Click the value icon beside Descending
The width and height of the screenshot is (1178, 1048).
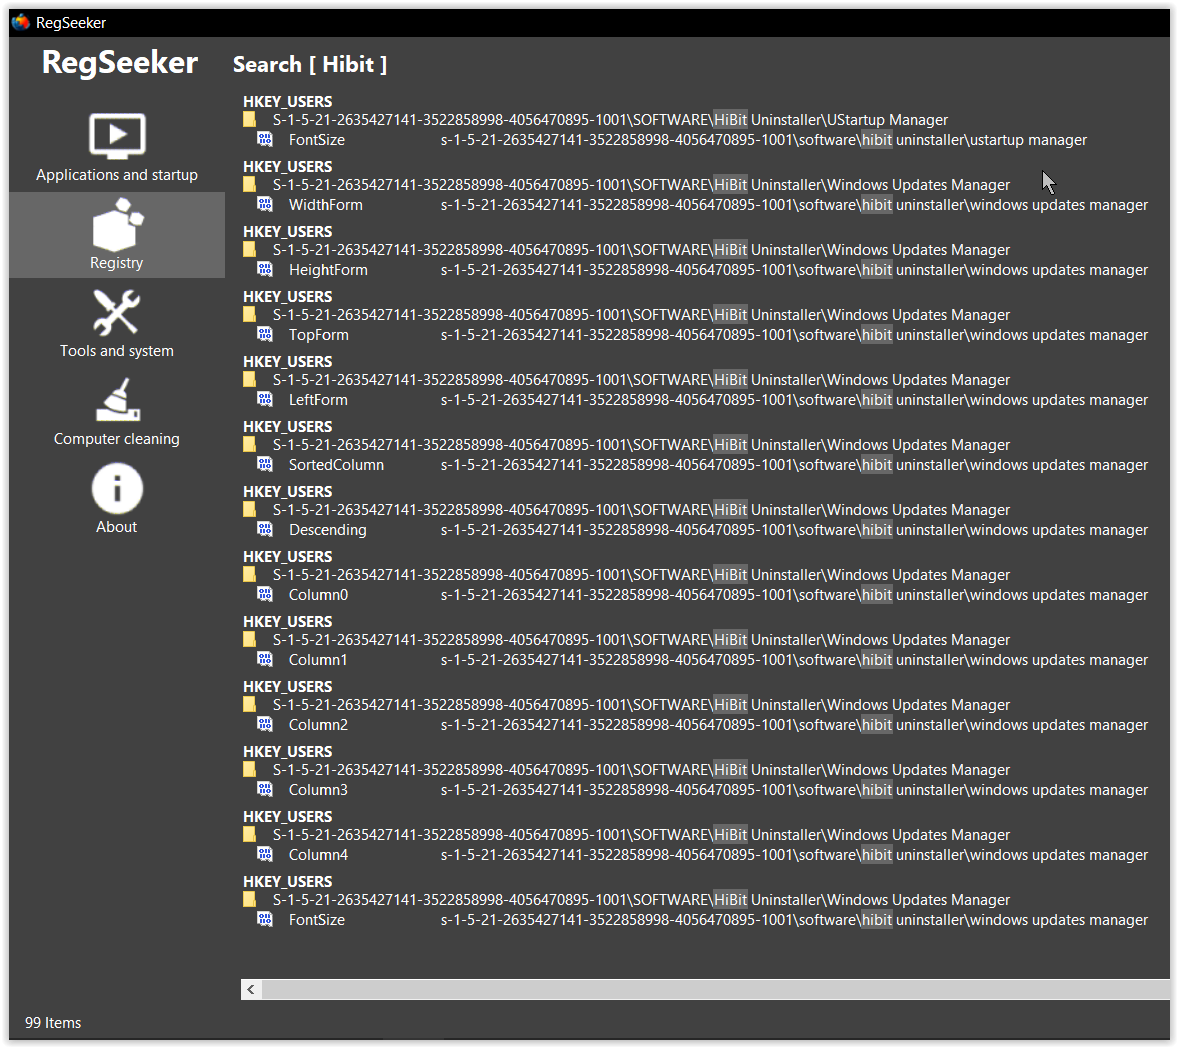265,529
